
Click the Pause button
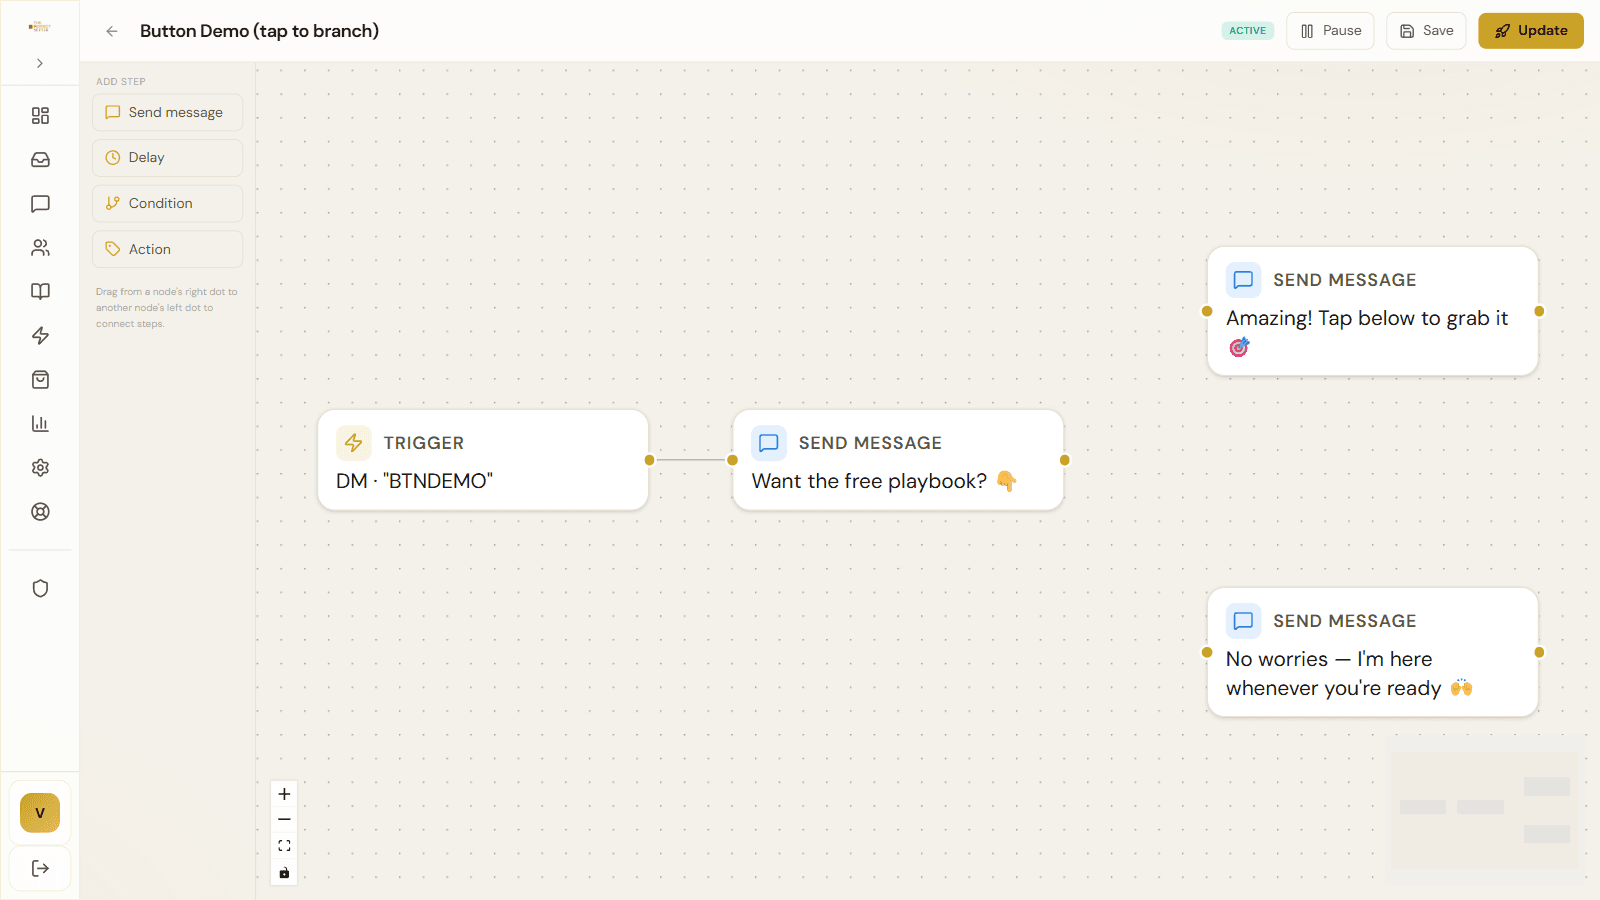pyautogui.click(x=1330, y=31)
